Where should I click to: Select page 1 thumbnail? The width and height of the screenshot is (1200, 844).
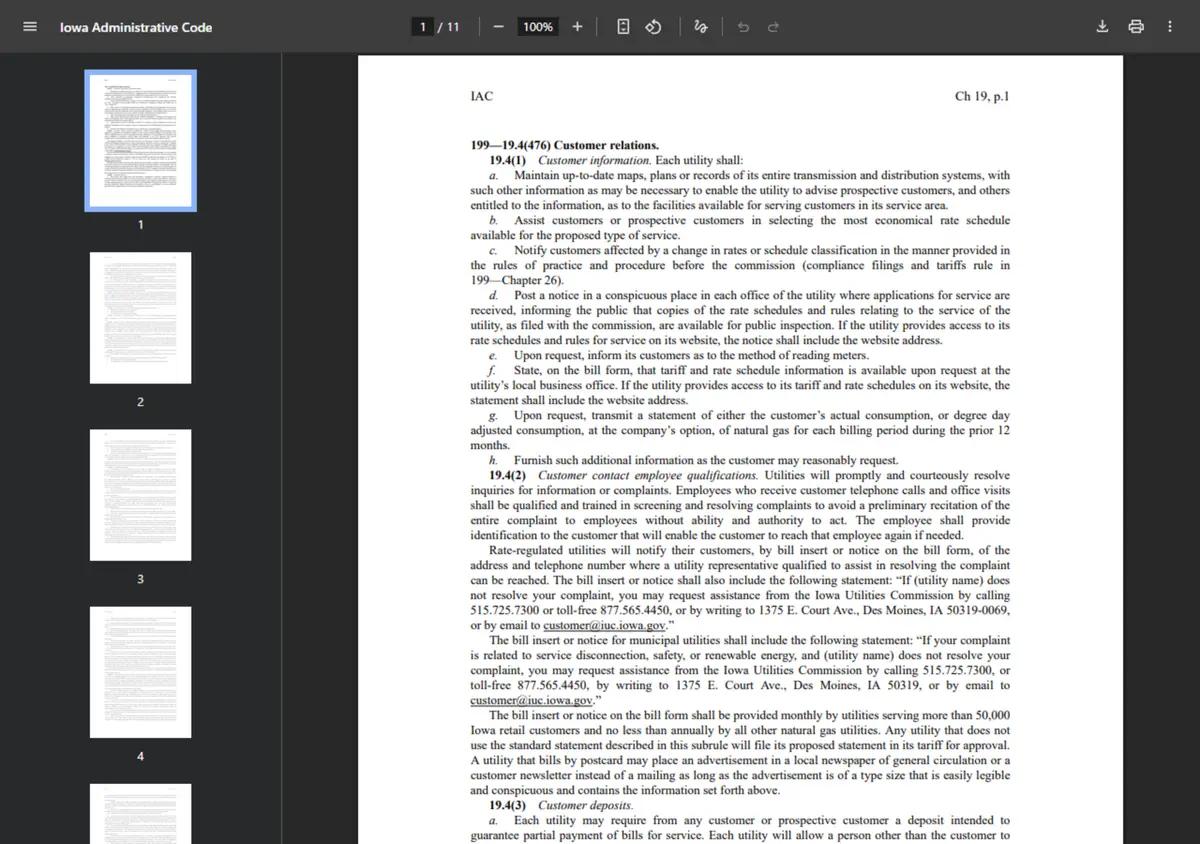coord(140,140)
